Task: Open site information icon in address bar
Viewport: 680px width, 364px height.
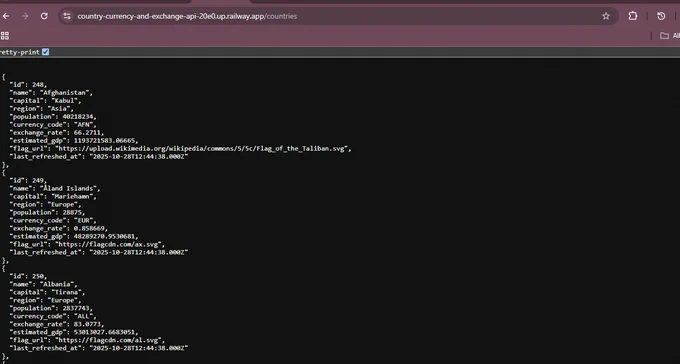Action: 67,16
